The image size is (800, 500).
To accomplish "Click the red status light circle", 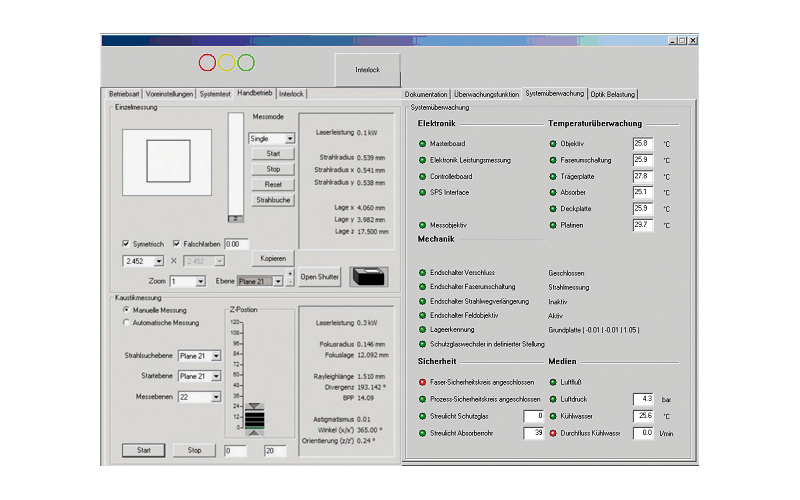I will click(207, 63).
